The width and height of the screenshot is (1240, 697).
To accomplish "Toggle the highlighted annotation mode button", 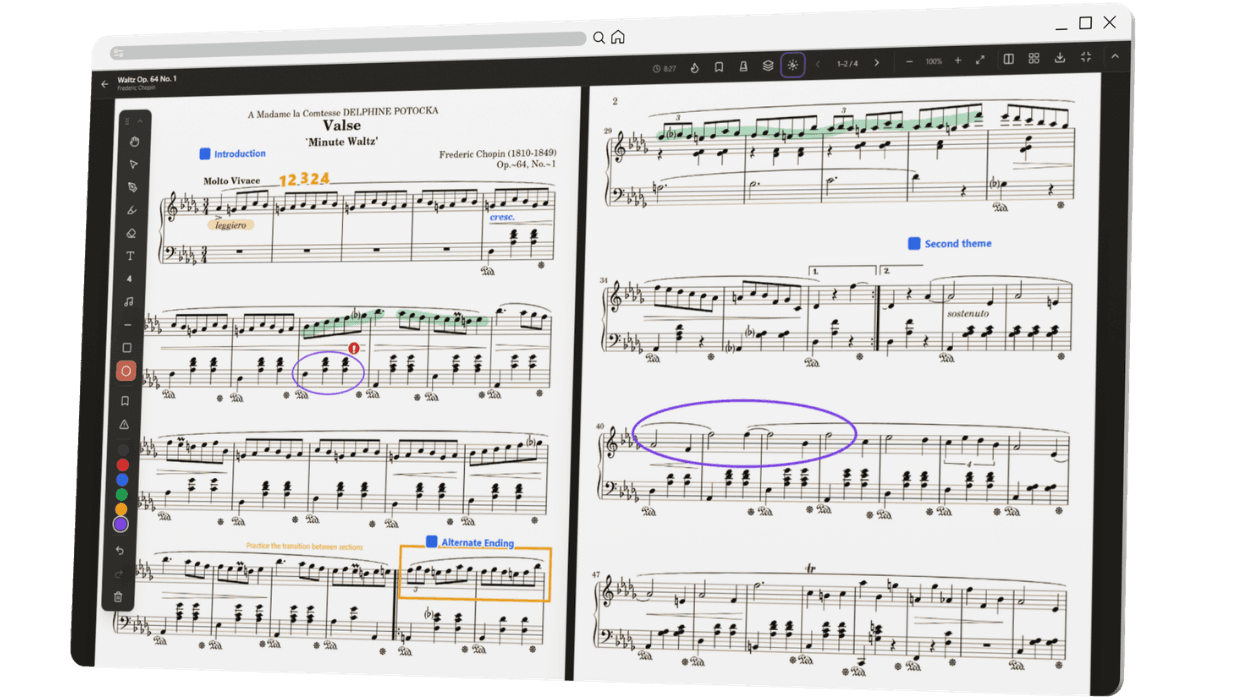I will (793, 65).
